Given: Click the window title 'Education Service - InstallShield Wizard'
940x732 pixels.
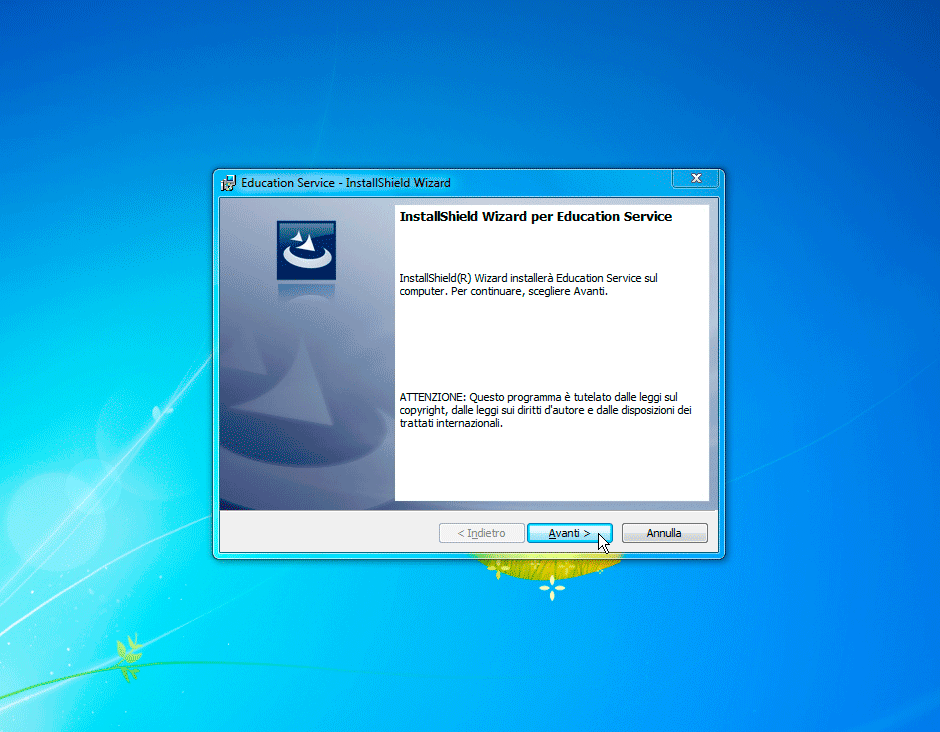Looking at the screenshot, I should click(346, 183).
